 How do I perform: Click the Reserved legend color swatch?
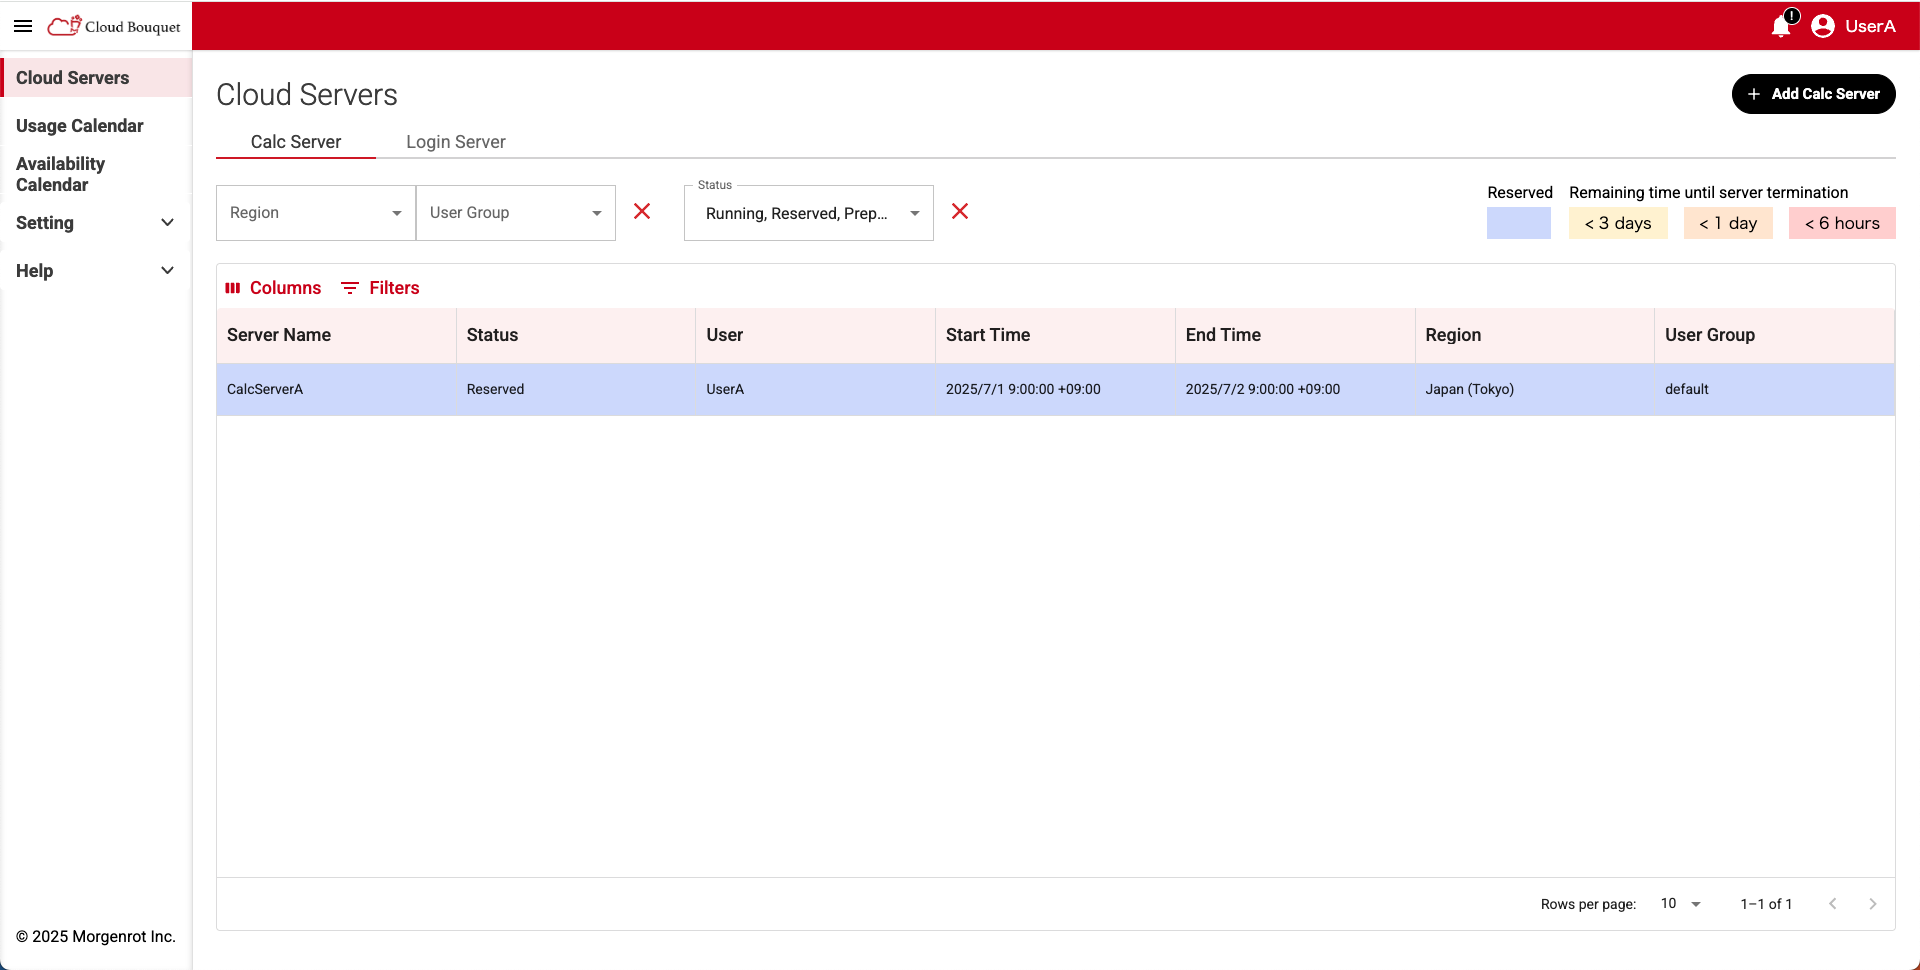tap(1519, 223)
